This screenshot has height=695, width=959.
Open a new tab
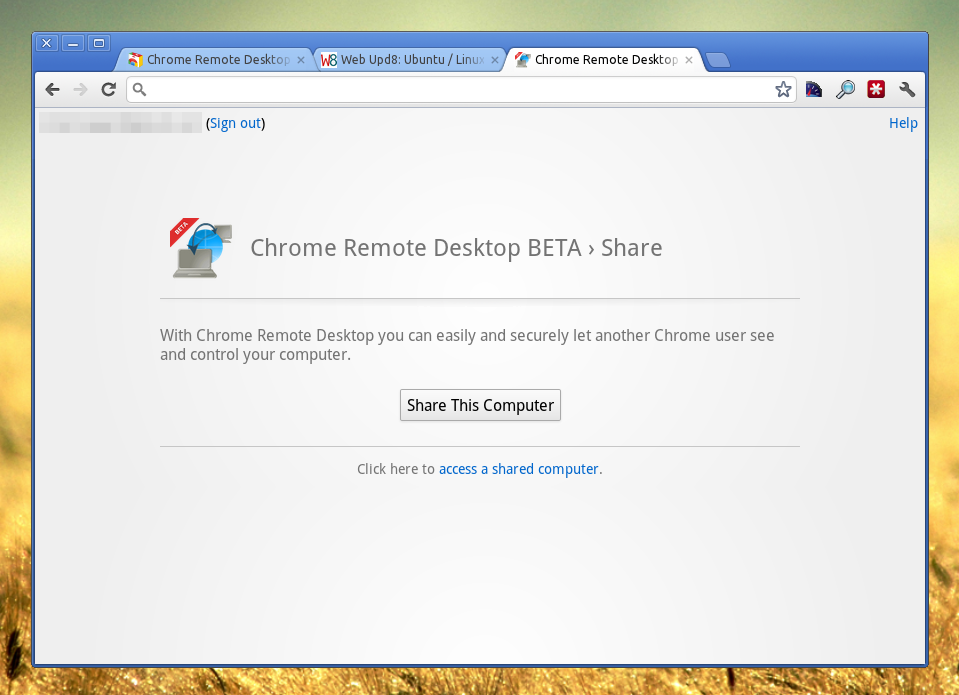coord(717,60)
